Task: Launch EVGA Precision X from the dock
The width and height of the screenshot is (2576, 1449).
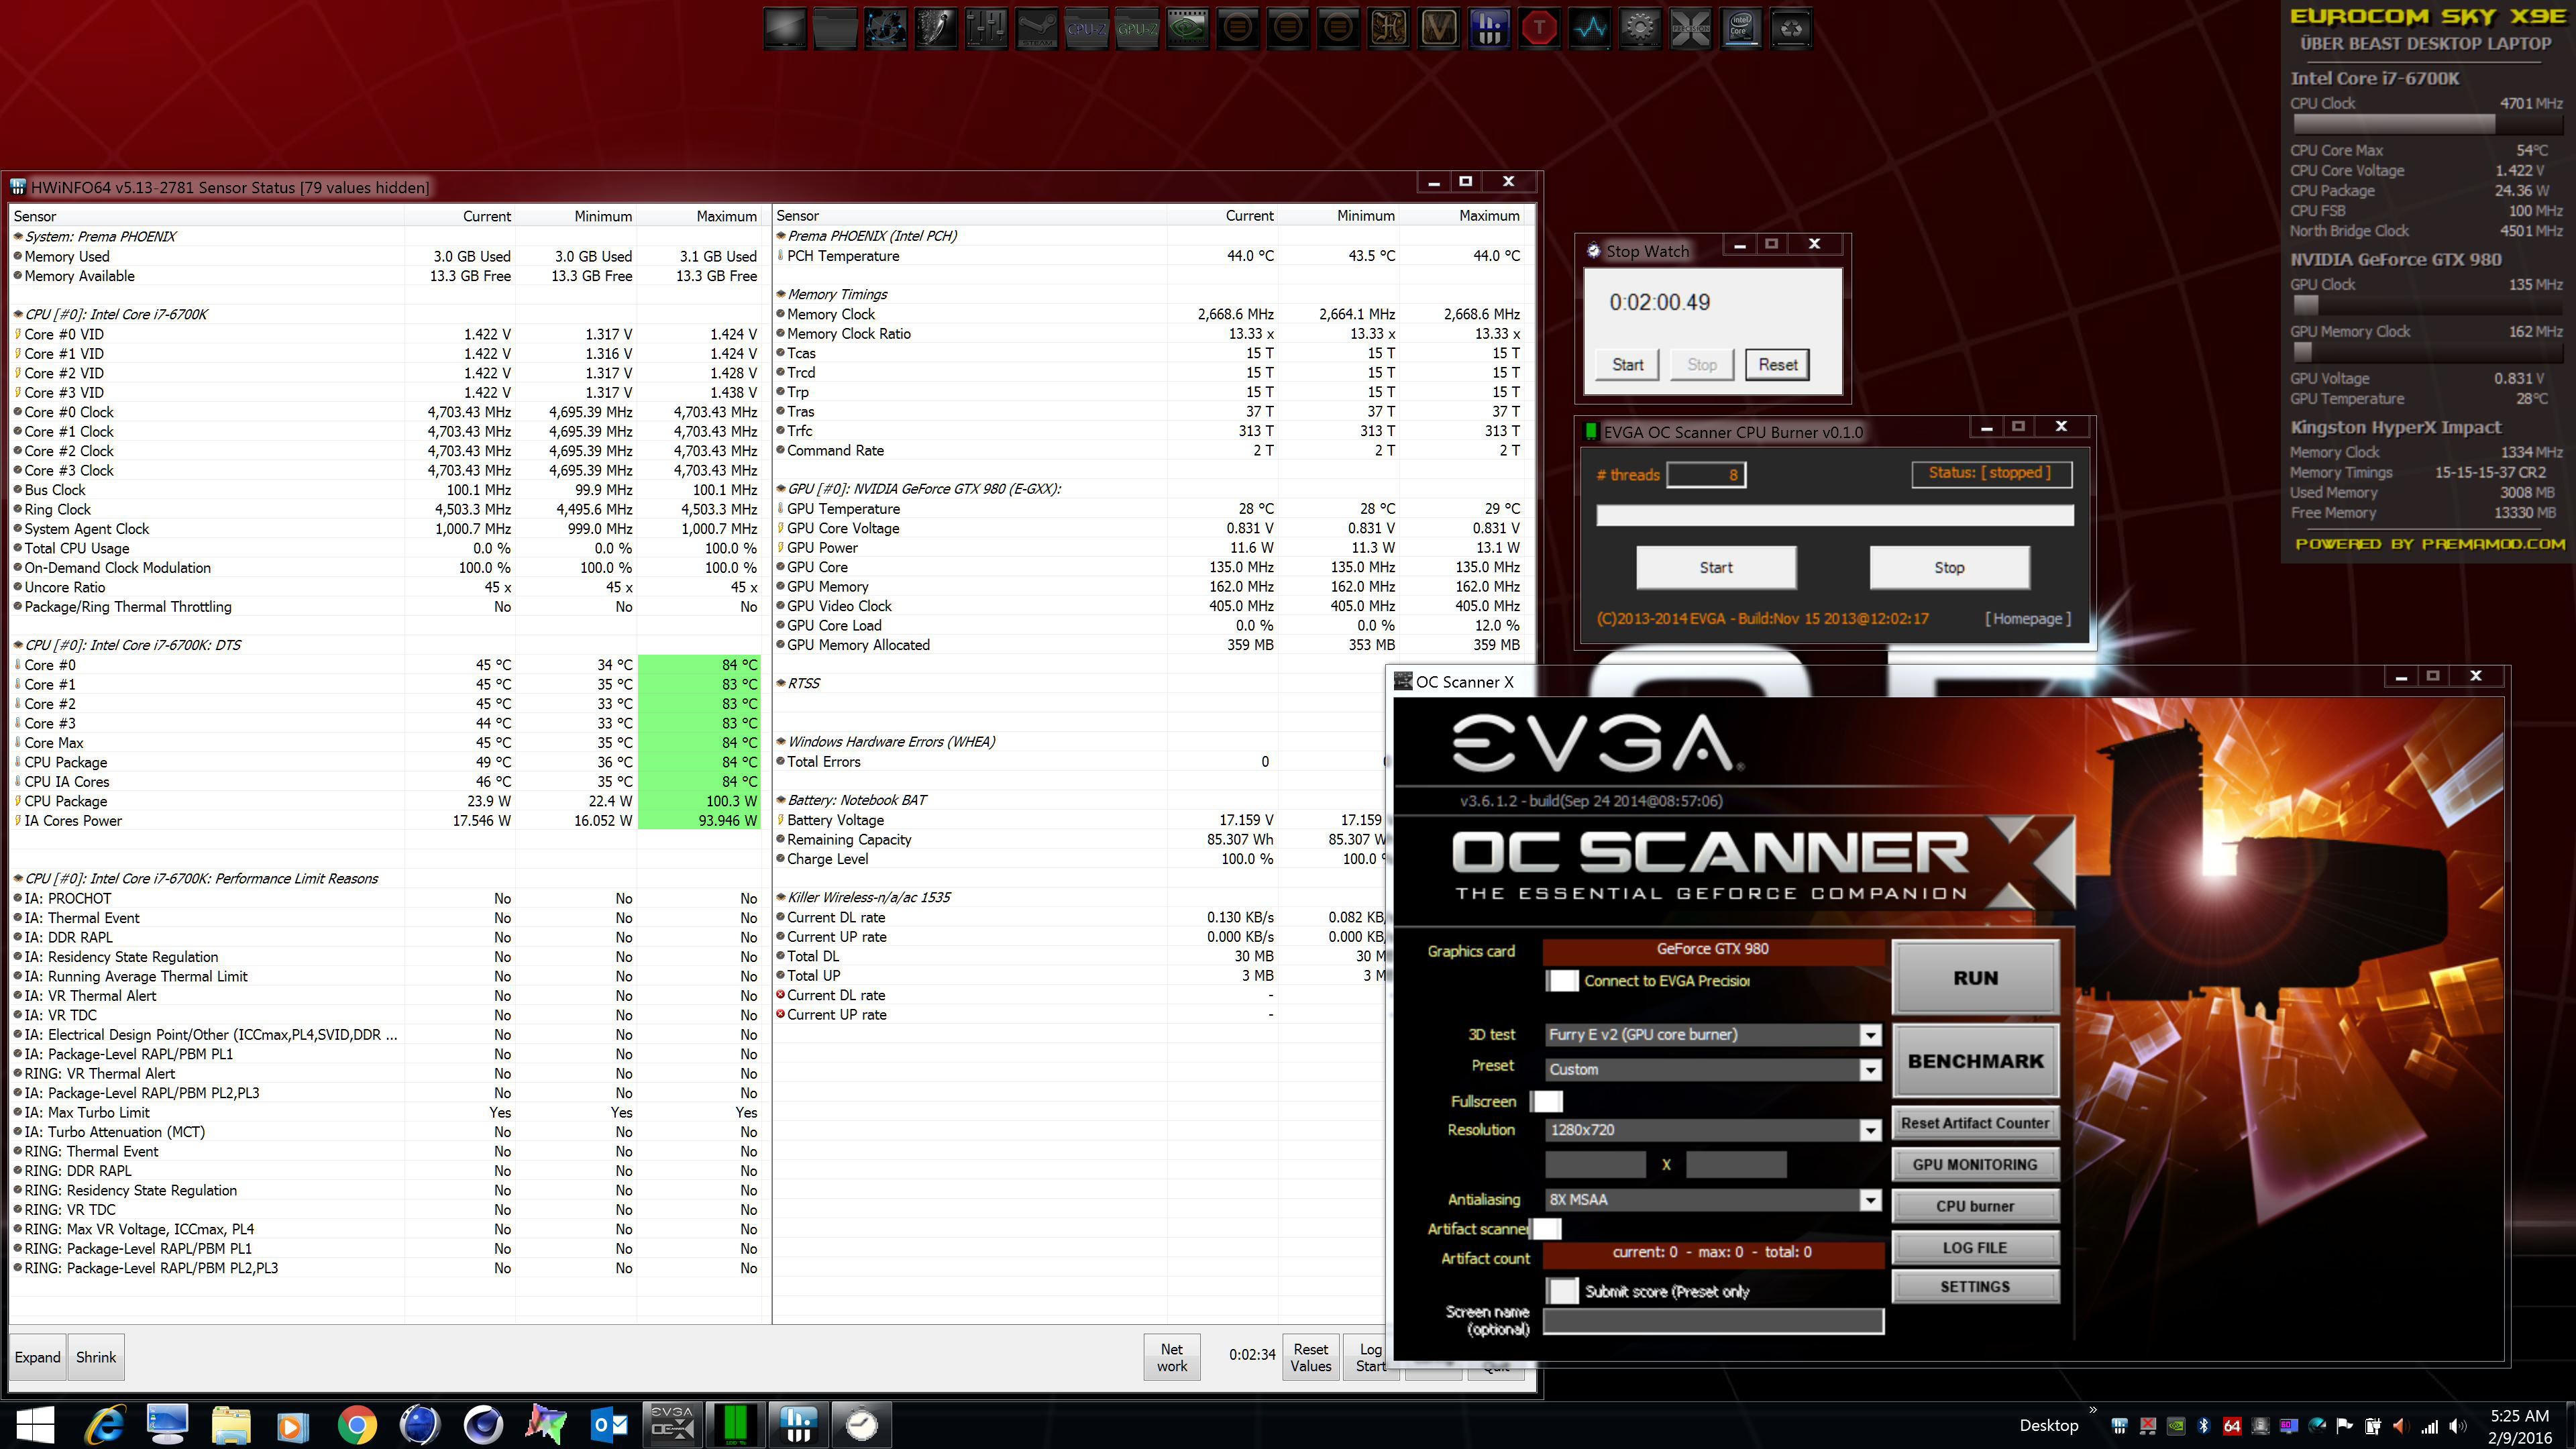Action: [1690, 28]
